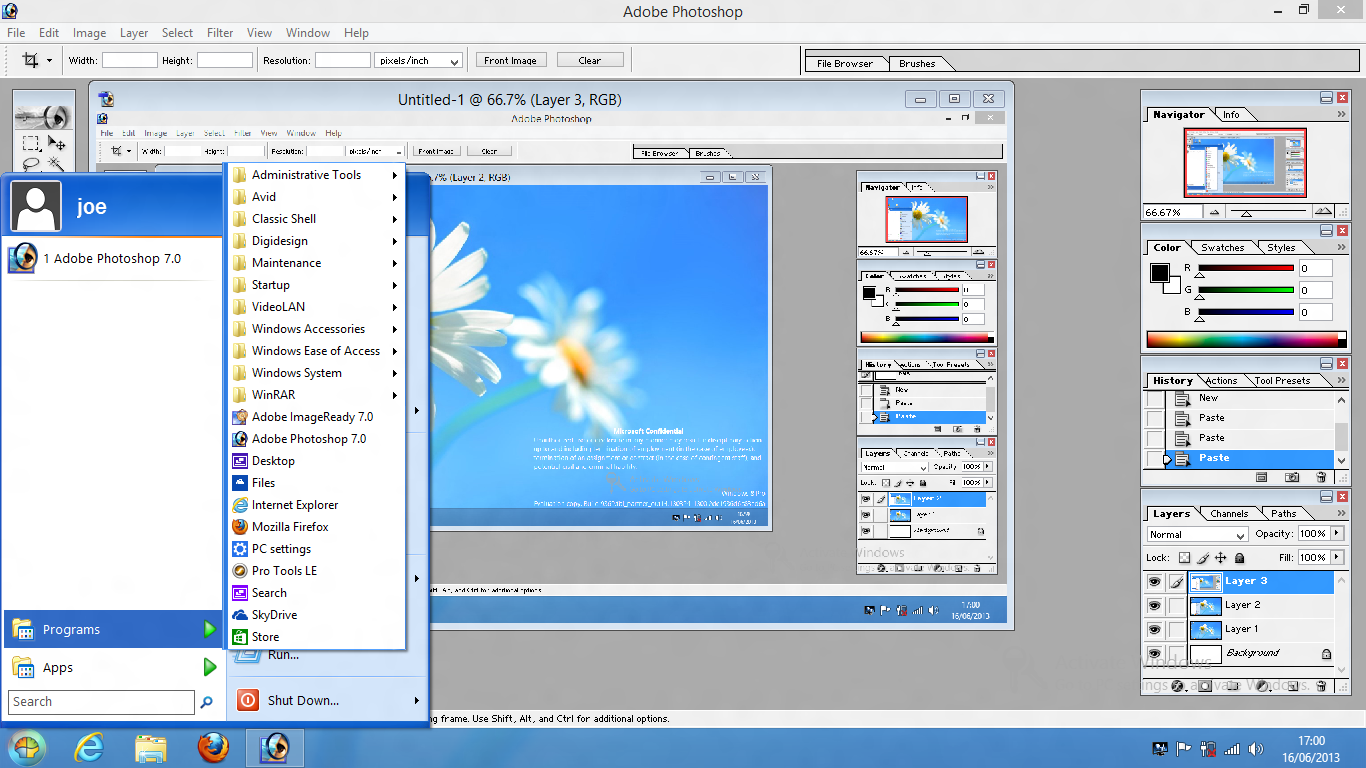Click the crop Width input field

(129, 61)
